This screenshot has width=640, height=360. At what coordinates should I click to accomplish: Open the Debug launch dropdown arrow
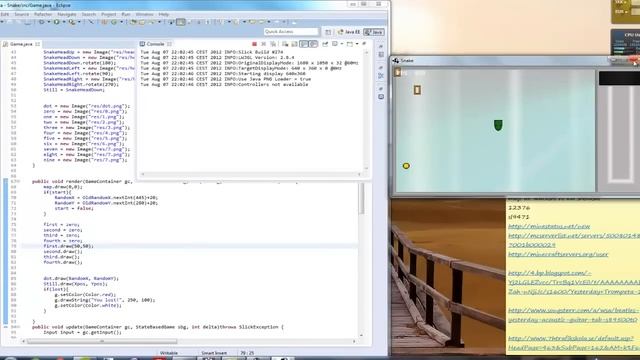(x=48, y=22)
